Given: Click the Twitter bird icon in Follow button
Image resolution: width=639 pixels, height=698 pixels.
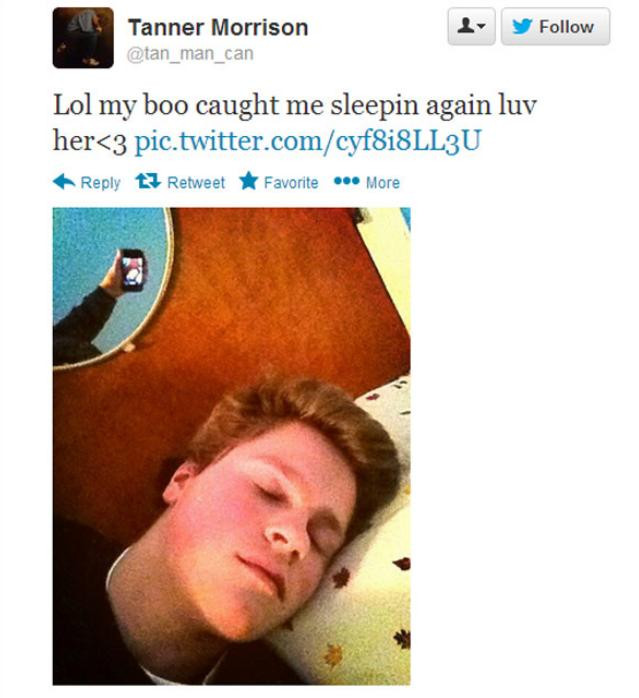Looking at the screenshot, I should tap(522, 26).
